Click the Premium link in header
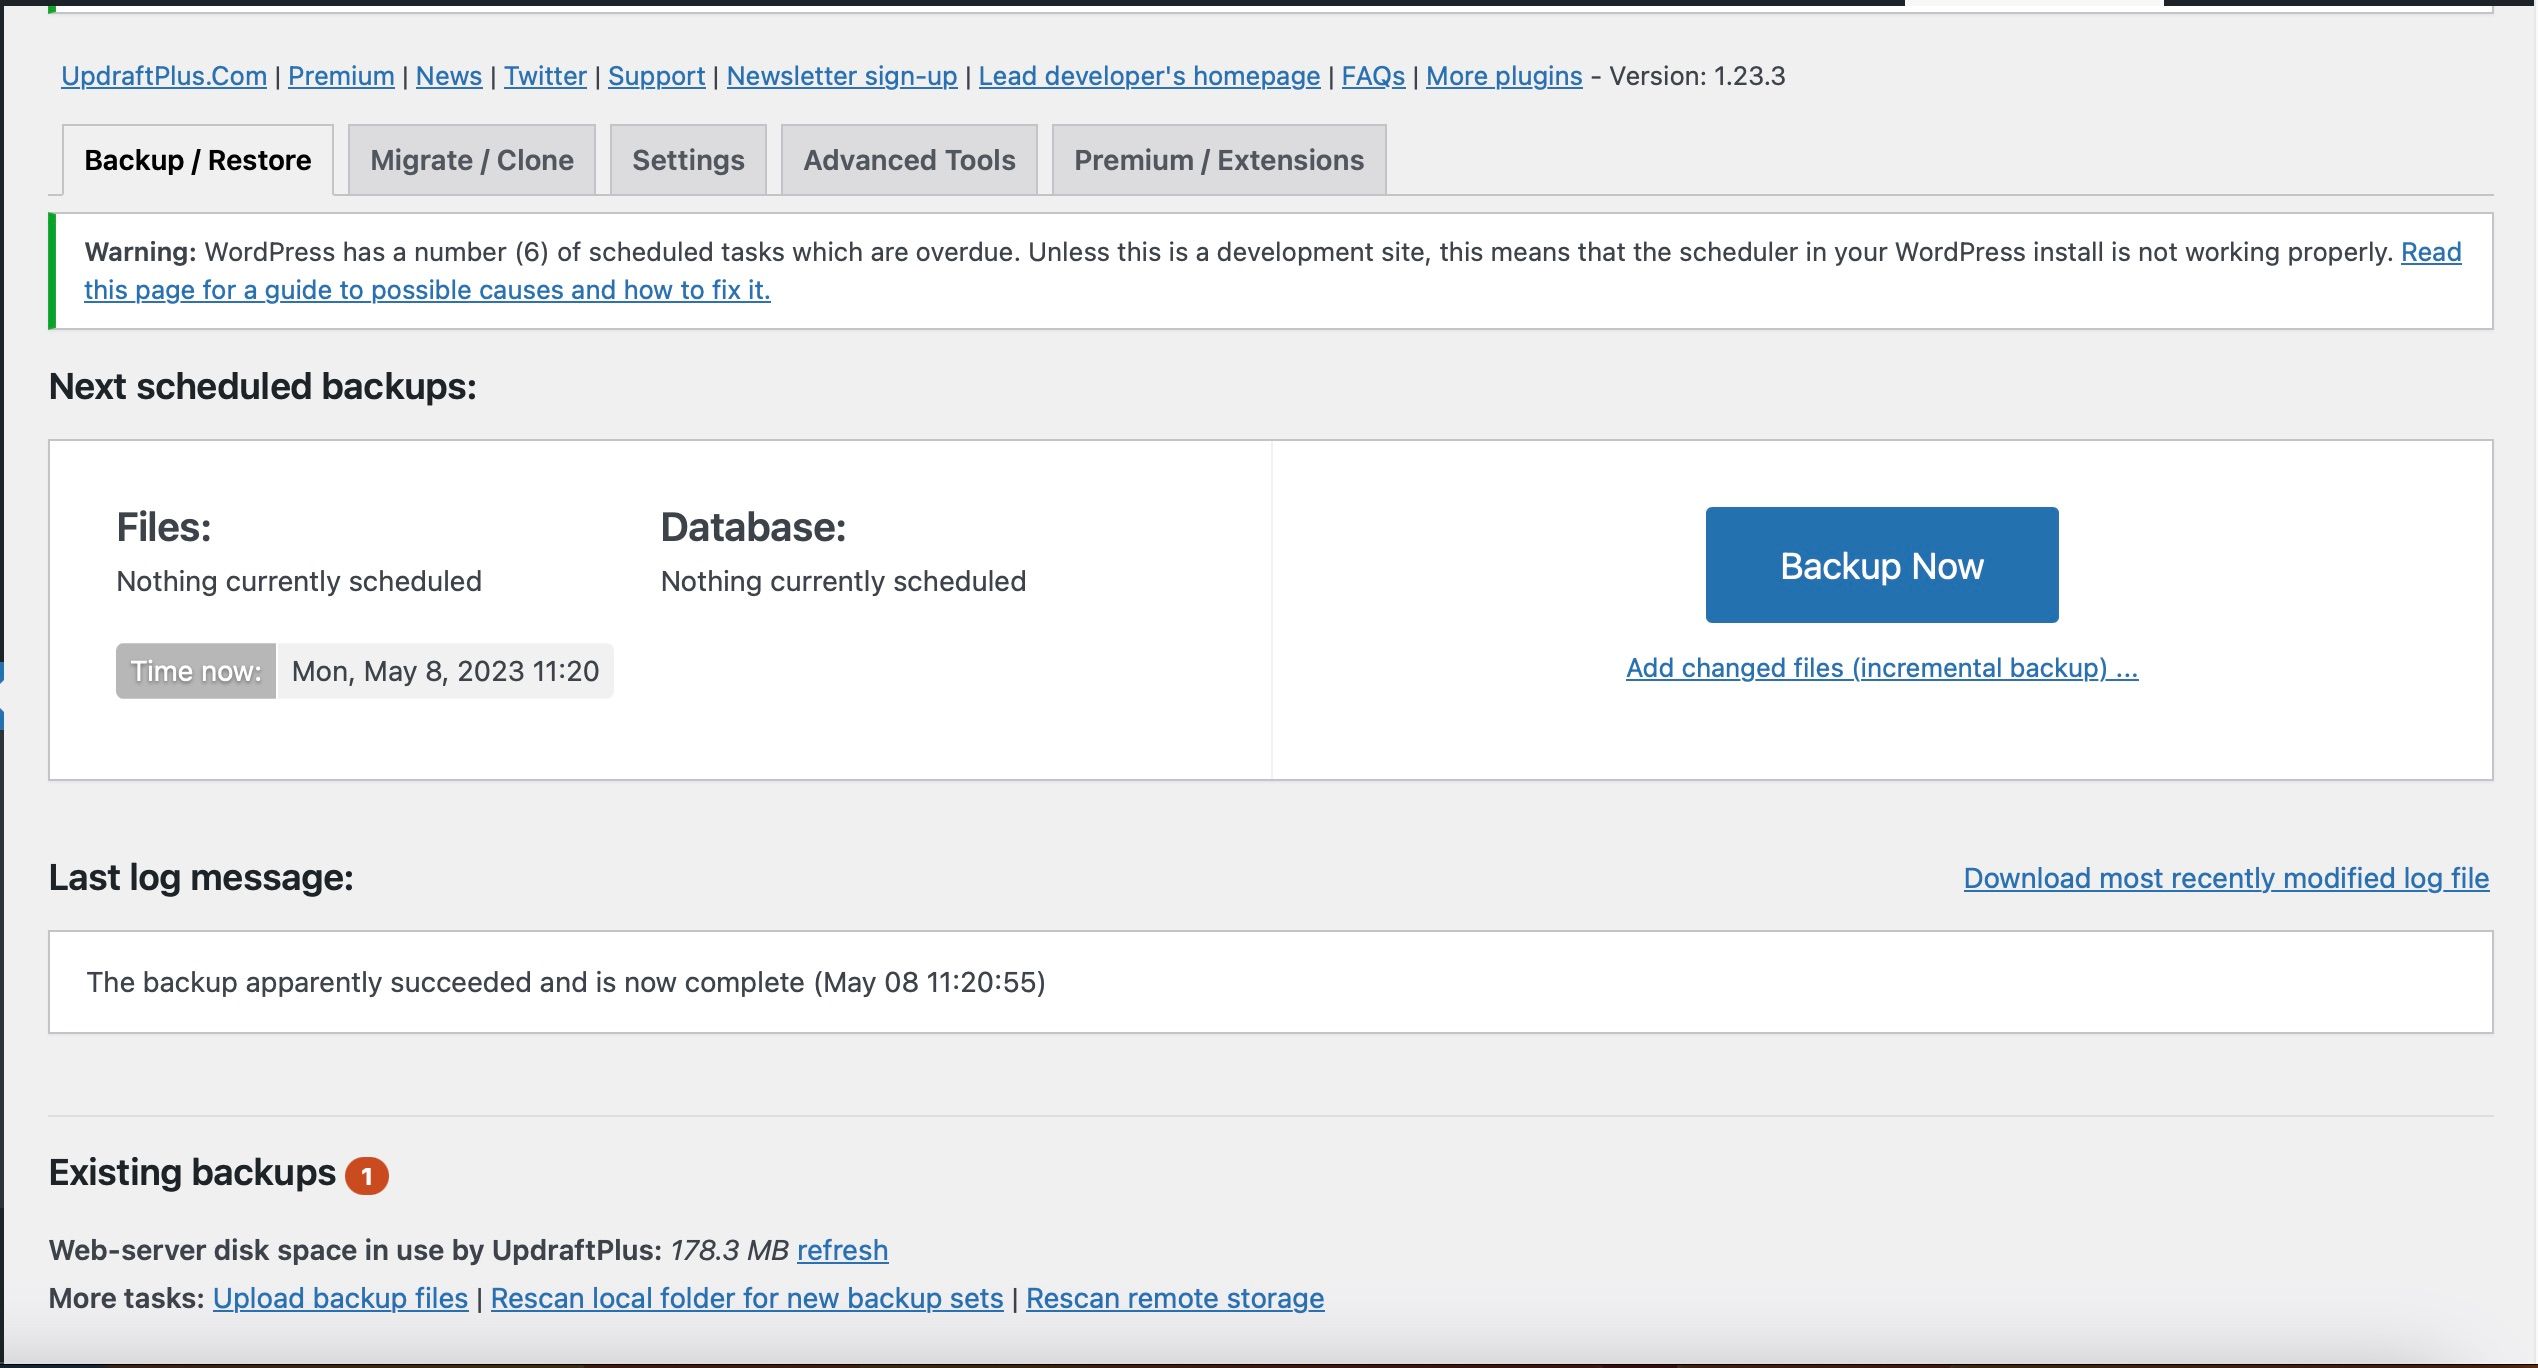 click(x=341, y=76)
